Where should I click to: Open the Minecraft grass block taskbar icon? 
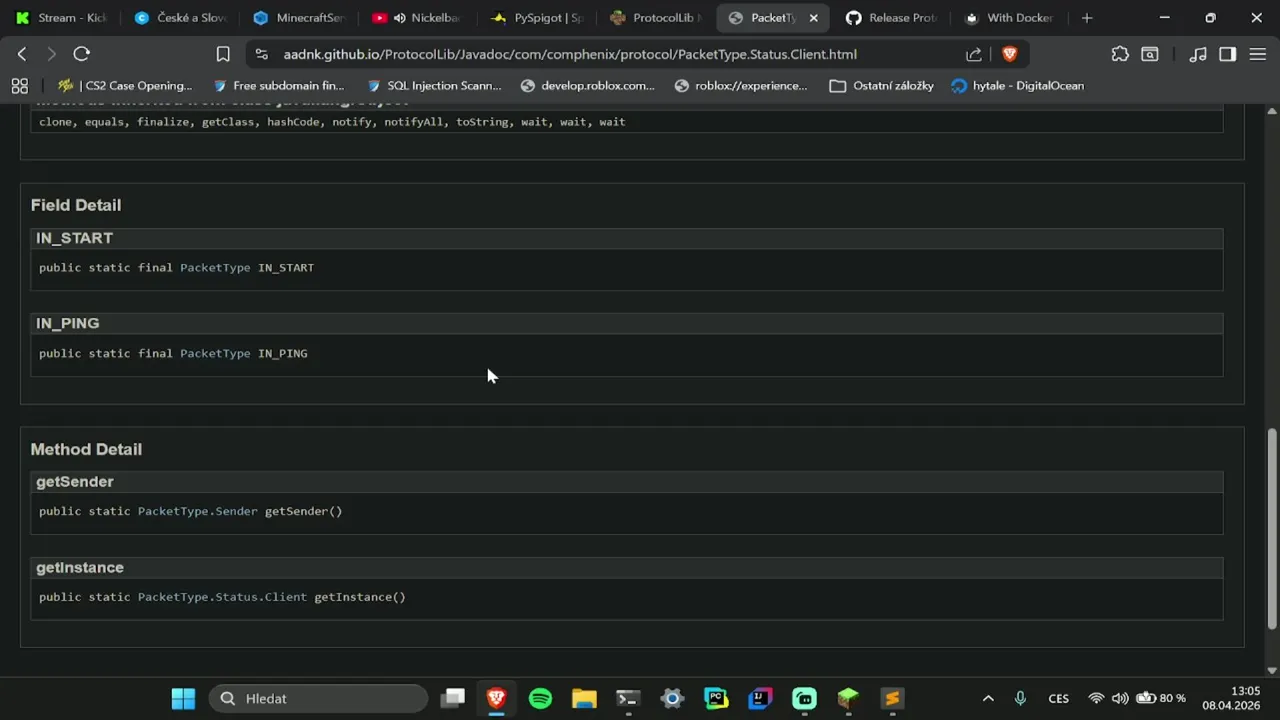(x=848, y=698)
